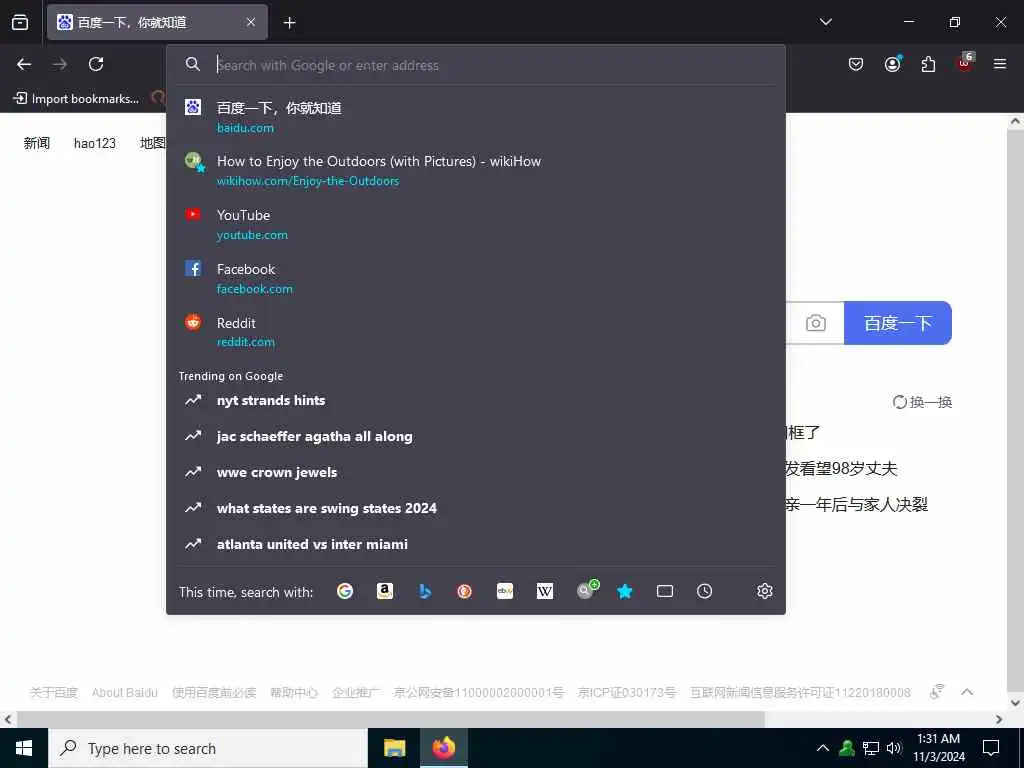Viewport: 1024px width, 768px height.
Task: Open network icon in system tray
Action: click(871, 748)
